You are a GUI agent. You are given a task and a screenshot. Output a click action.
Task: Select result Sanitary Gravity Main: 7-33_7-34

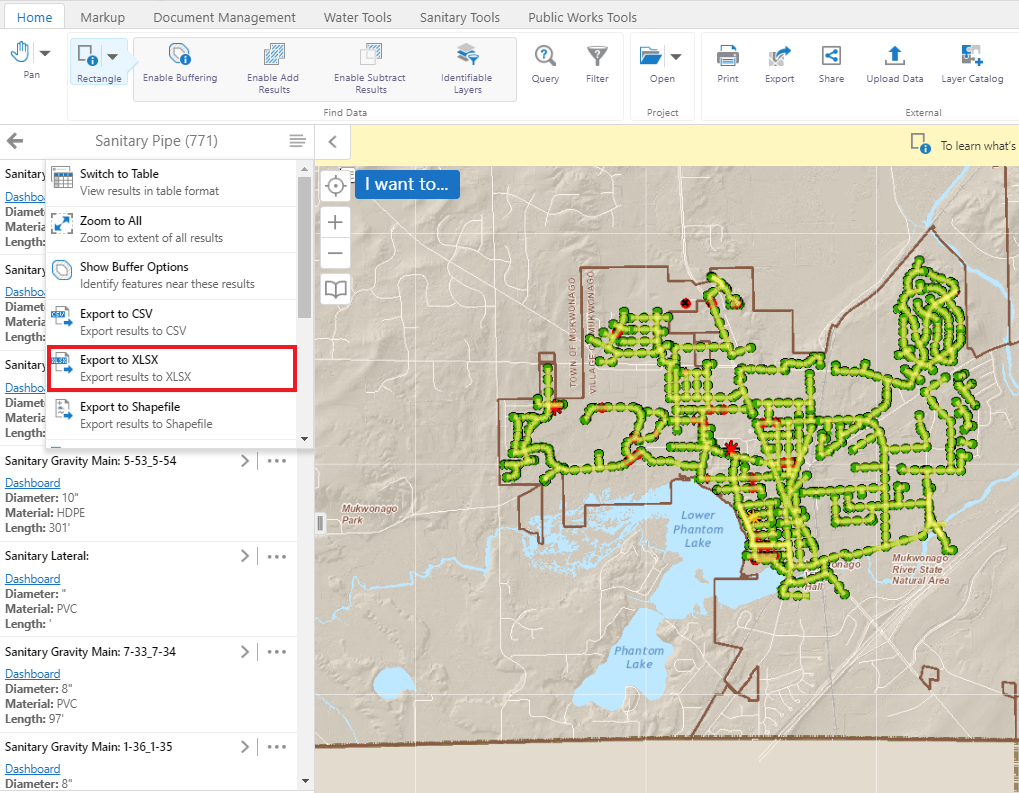coord(90,652)
